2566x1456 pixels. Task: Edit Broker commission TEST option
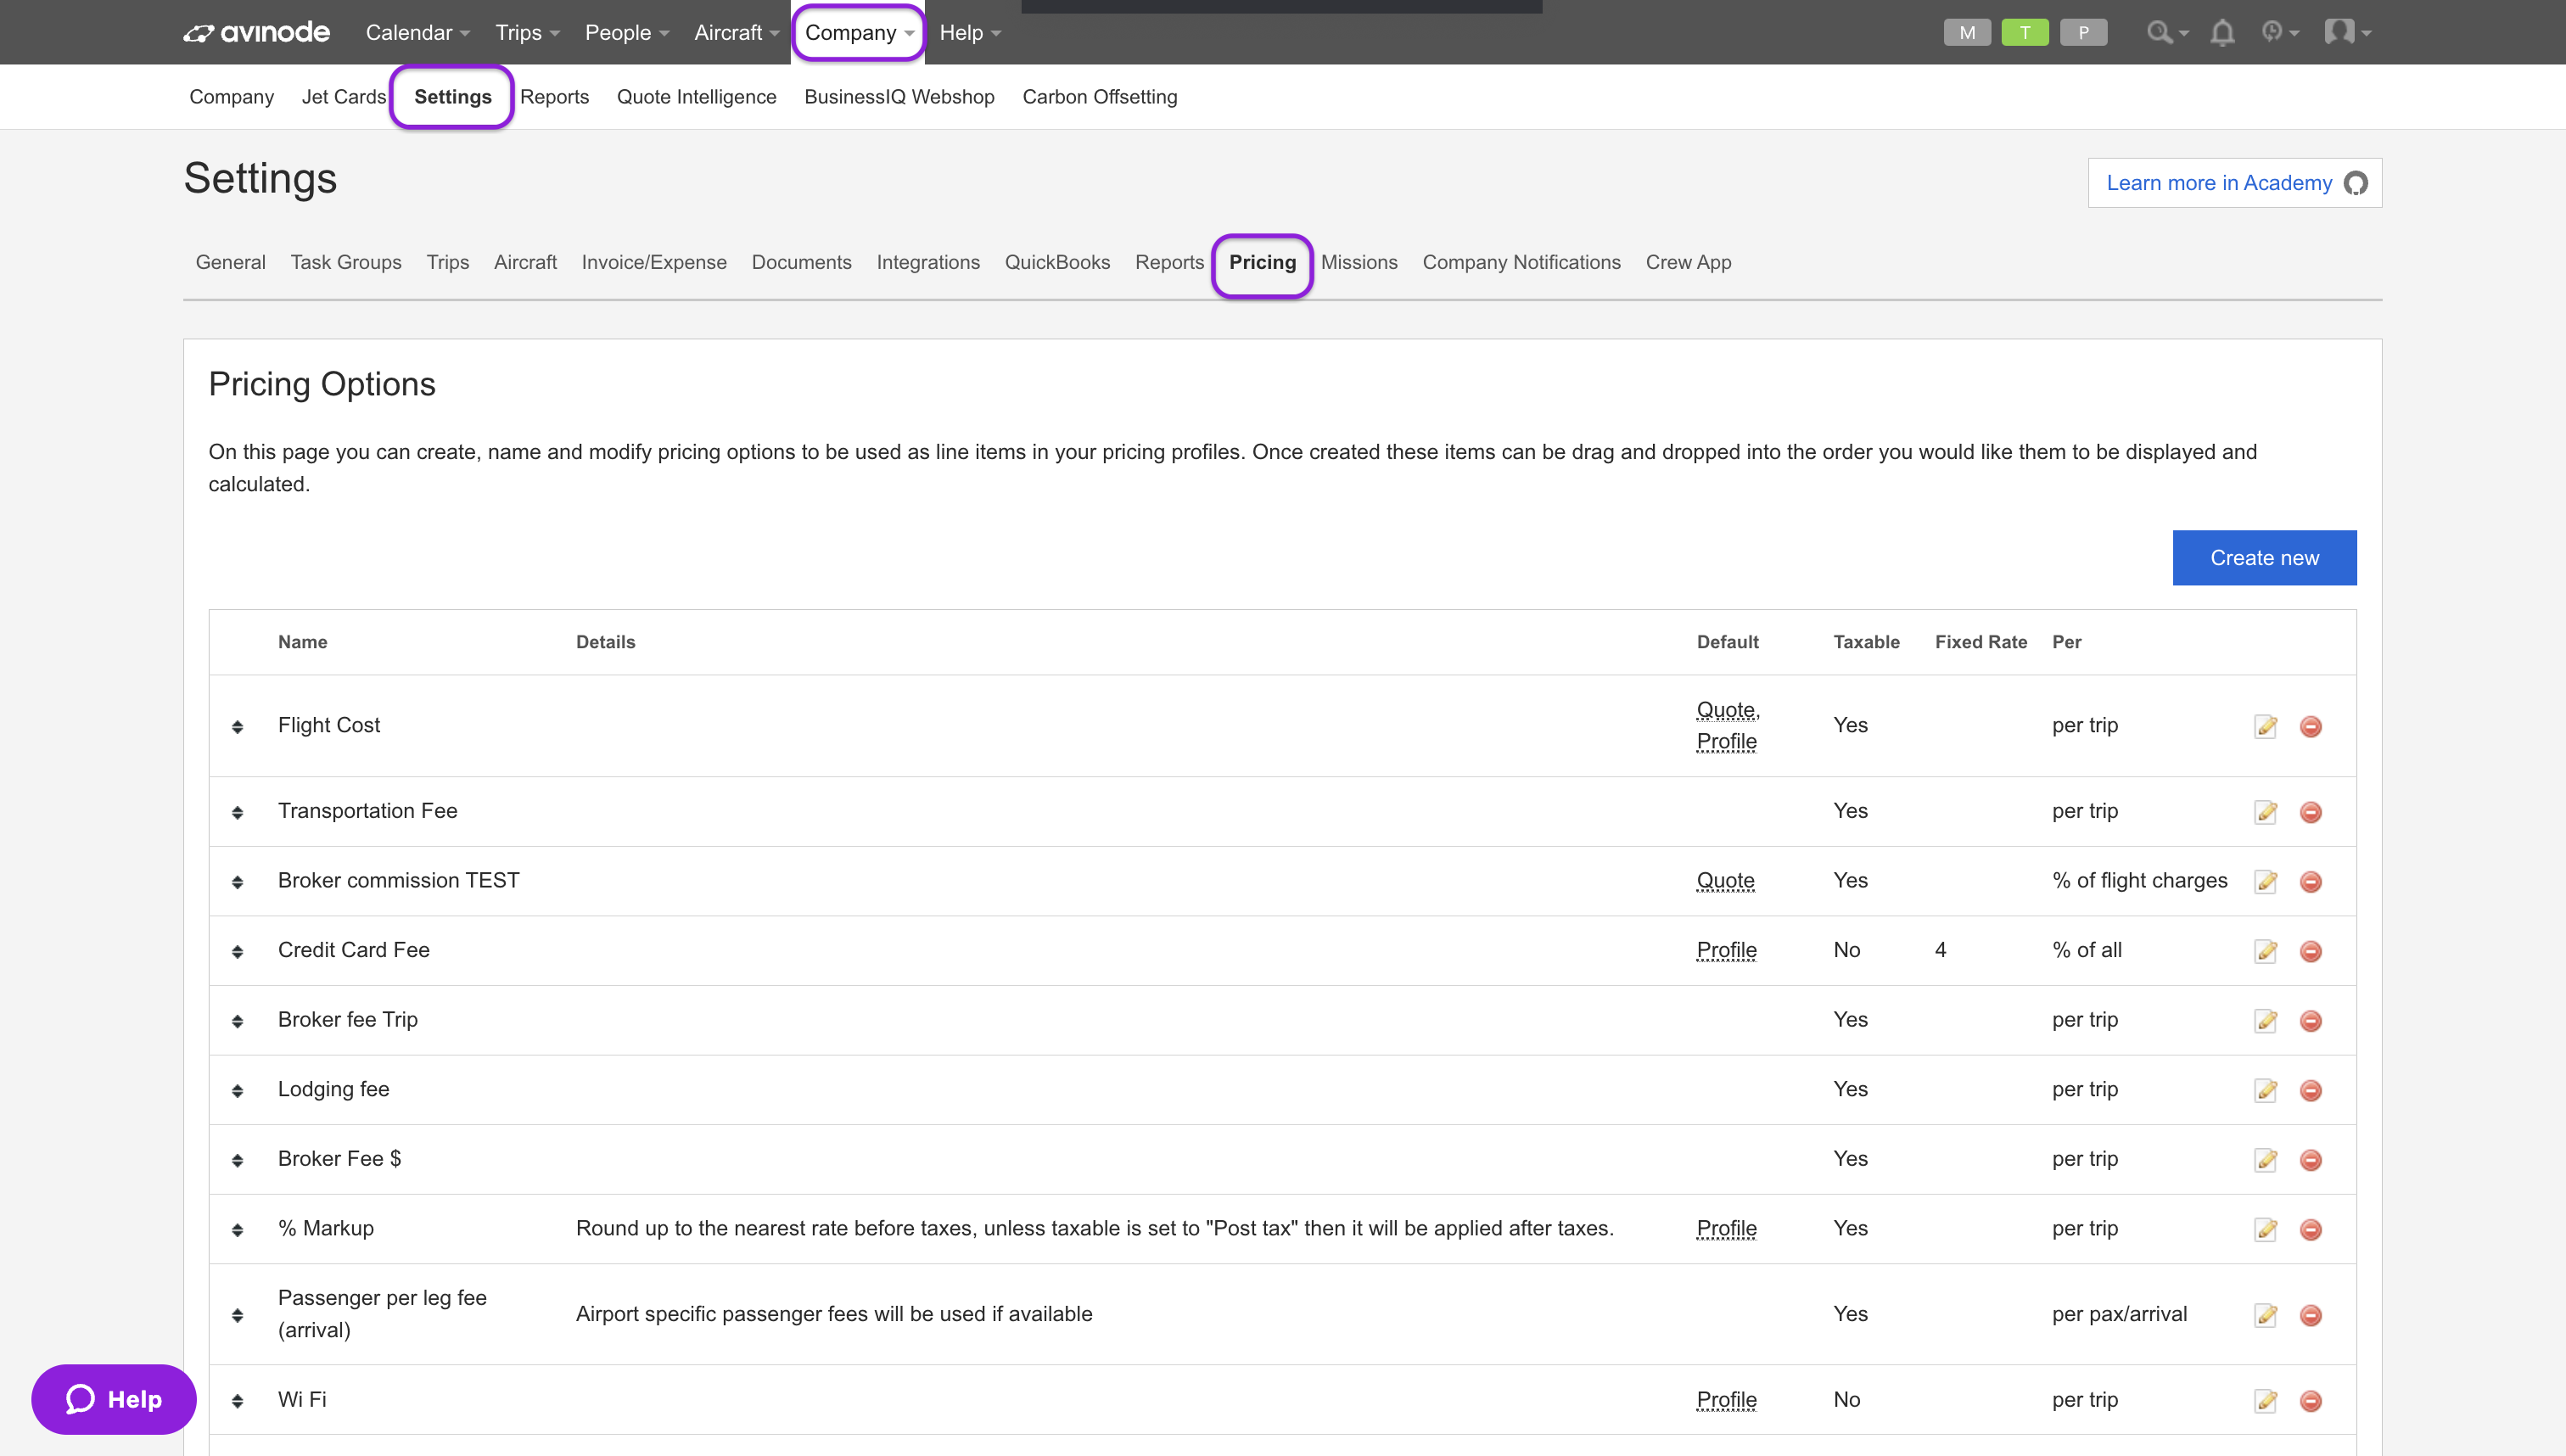(x=2266, y=881)
